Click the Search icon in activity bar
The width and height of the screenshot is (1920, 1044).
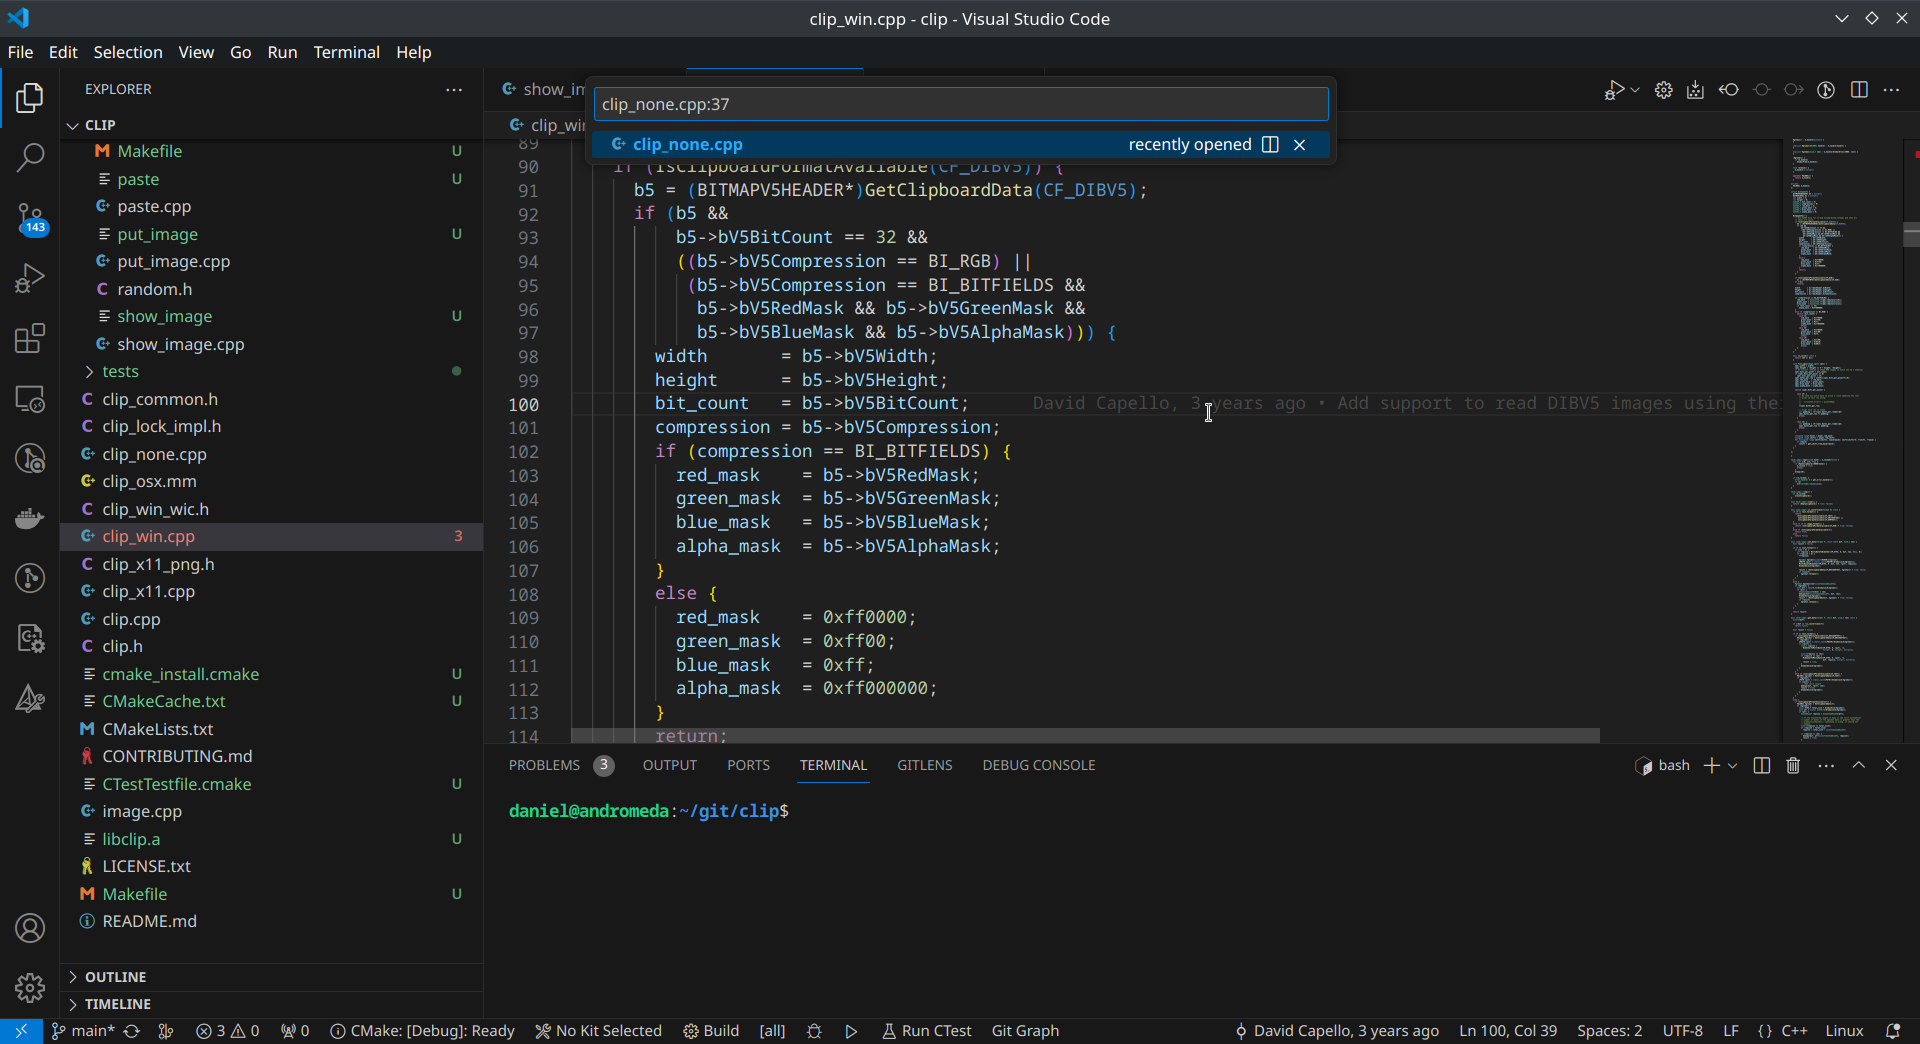coord(31,157)
